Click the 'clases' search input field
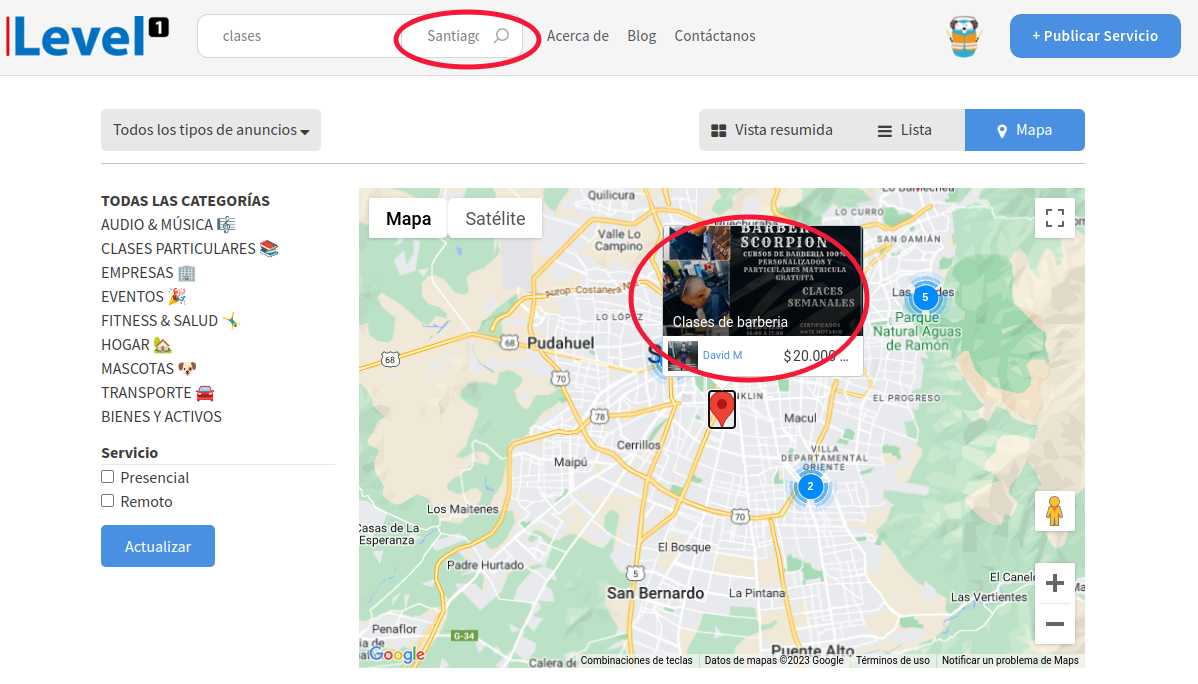1198x684 pixels. 300,36
